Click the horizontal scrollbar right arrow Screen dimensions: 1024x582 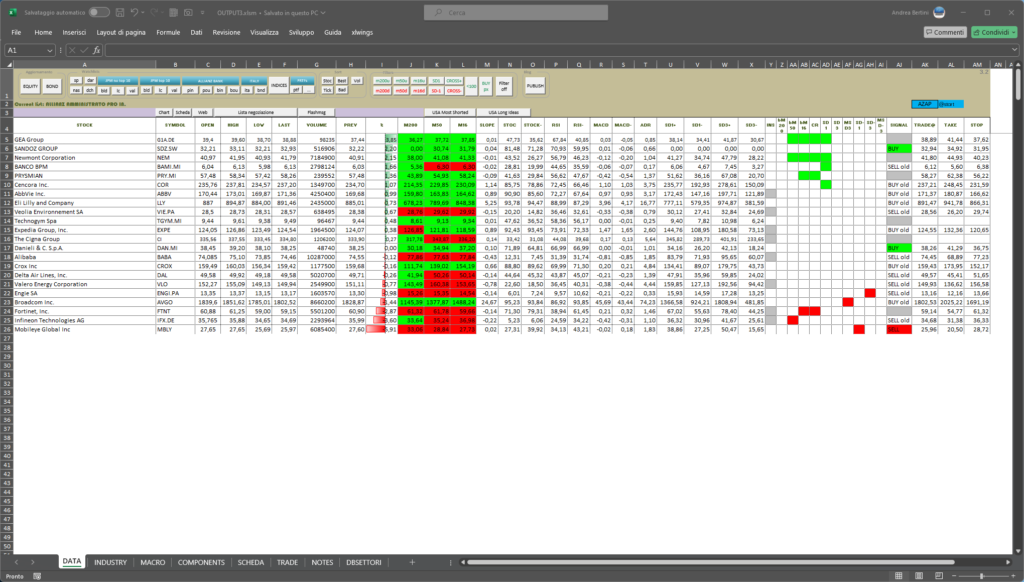coord(1008,562)
